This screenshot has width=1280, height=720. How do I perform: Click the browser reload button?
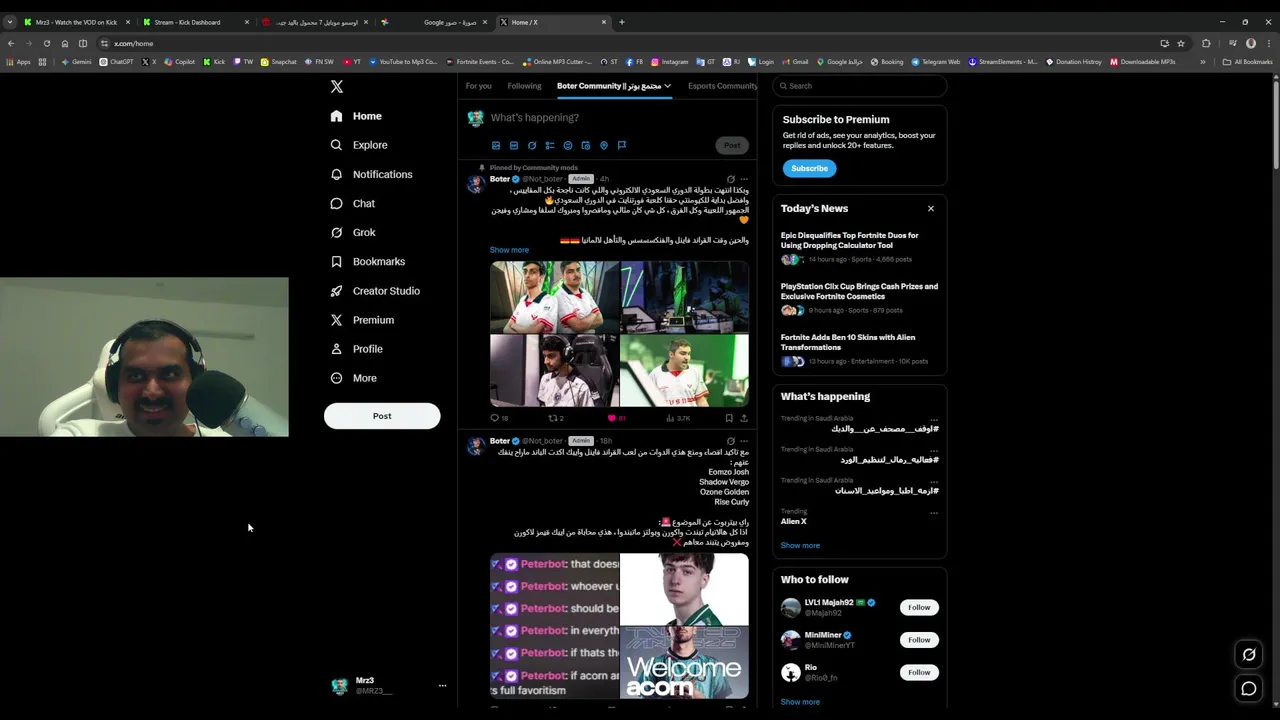(46, 43)
